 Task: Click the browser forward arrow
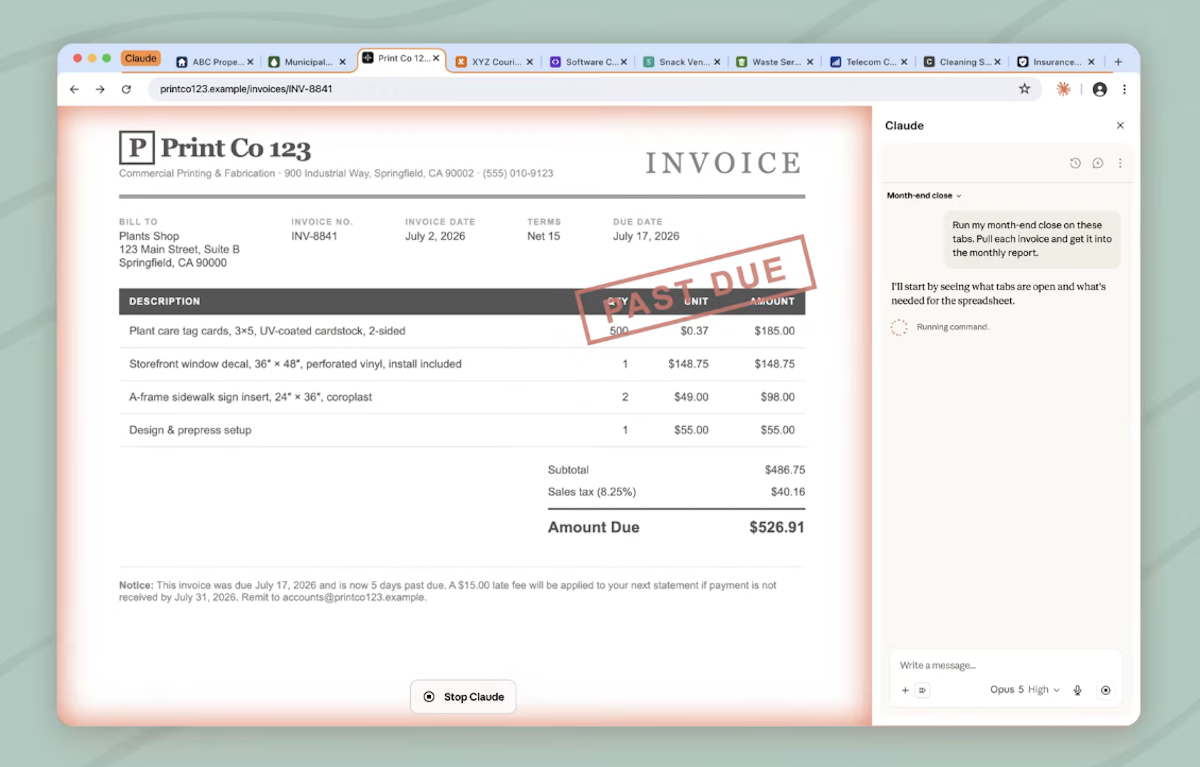pyautogui.click(x=100, y=89)
